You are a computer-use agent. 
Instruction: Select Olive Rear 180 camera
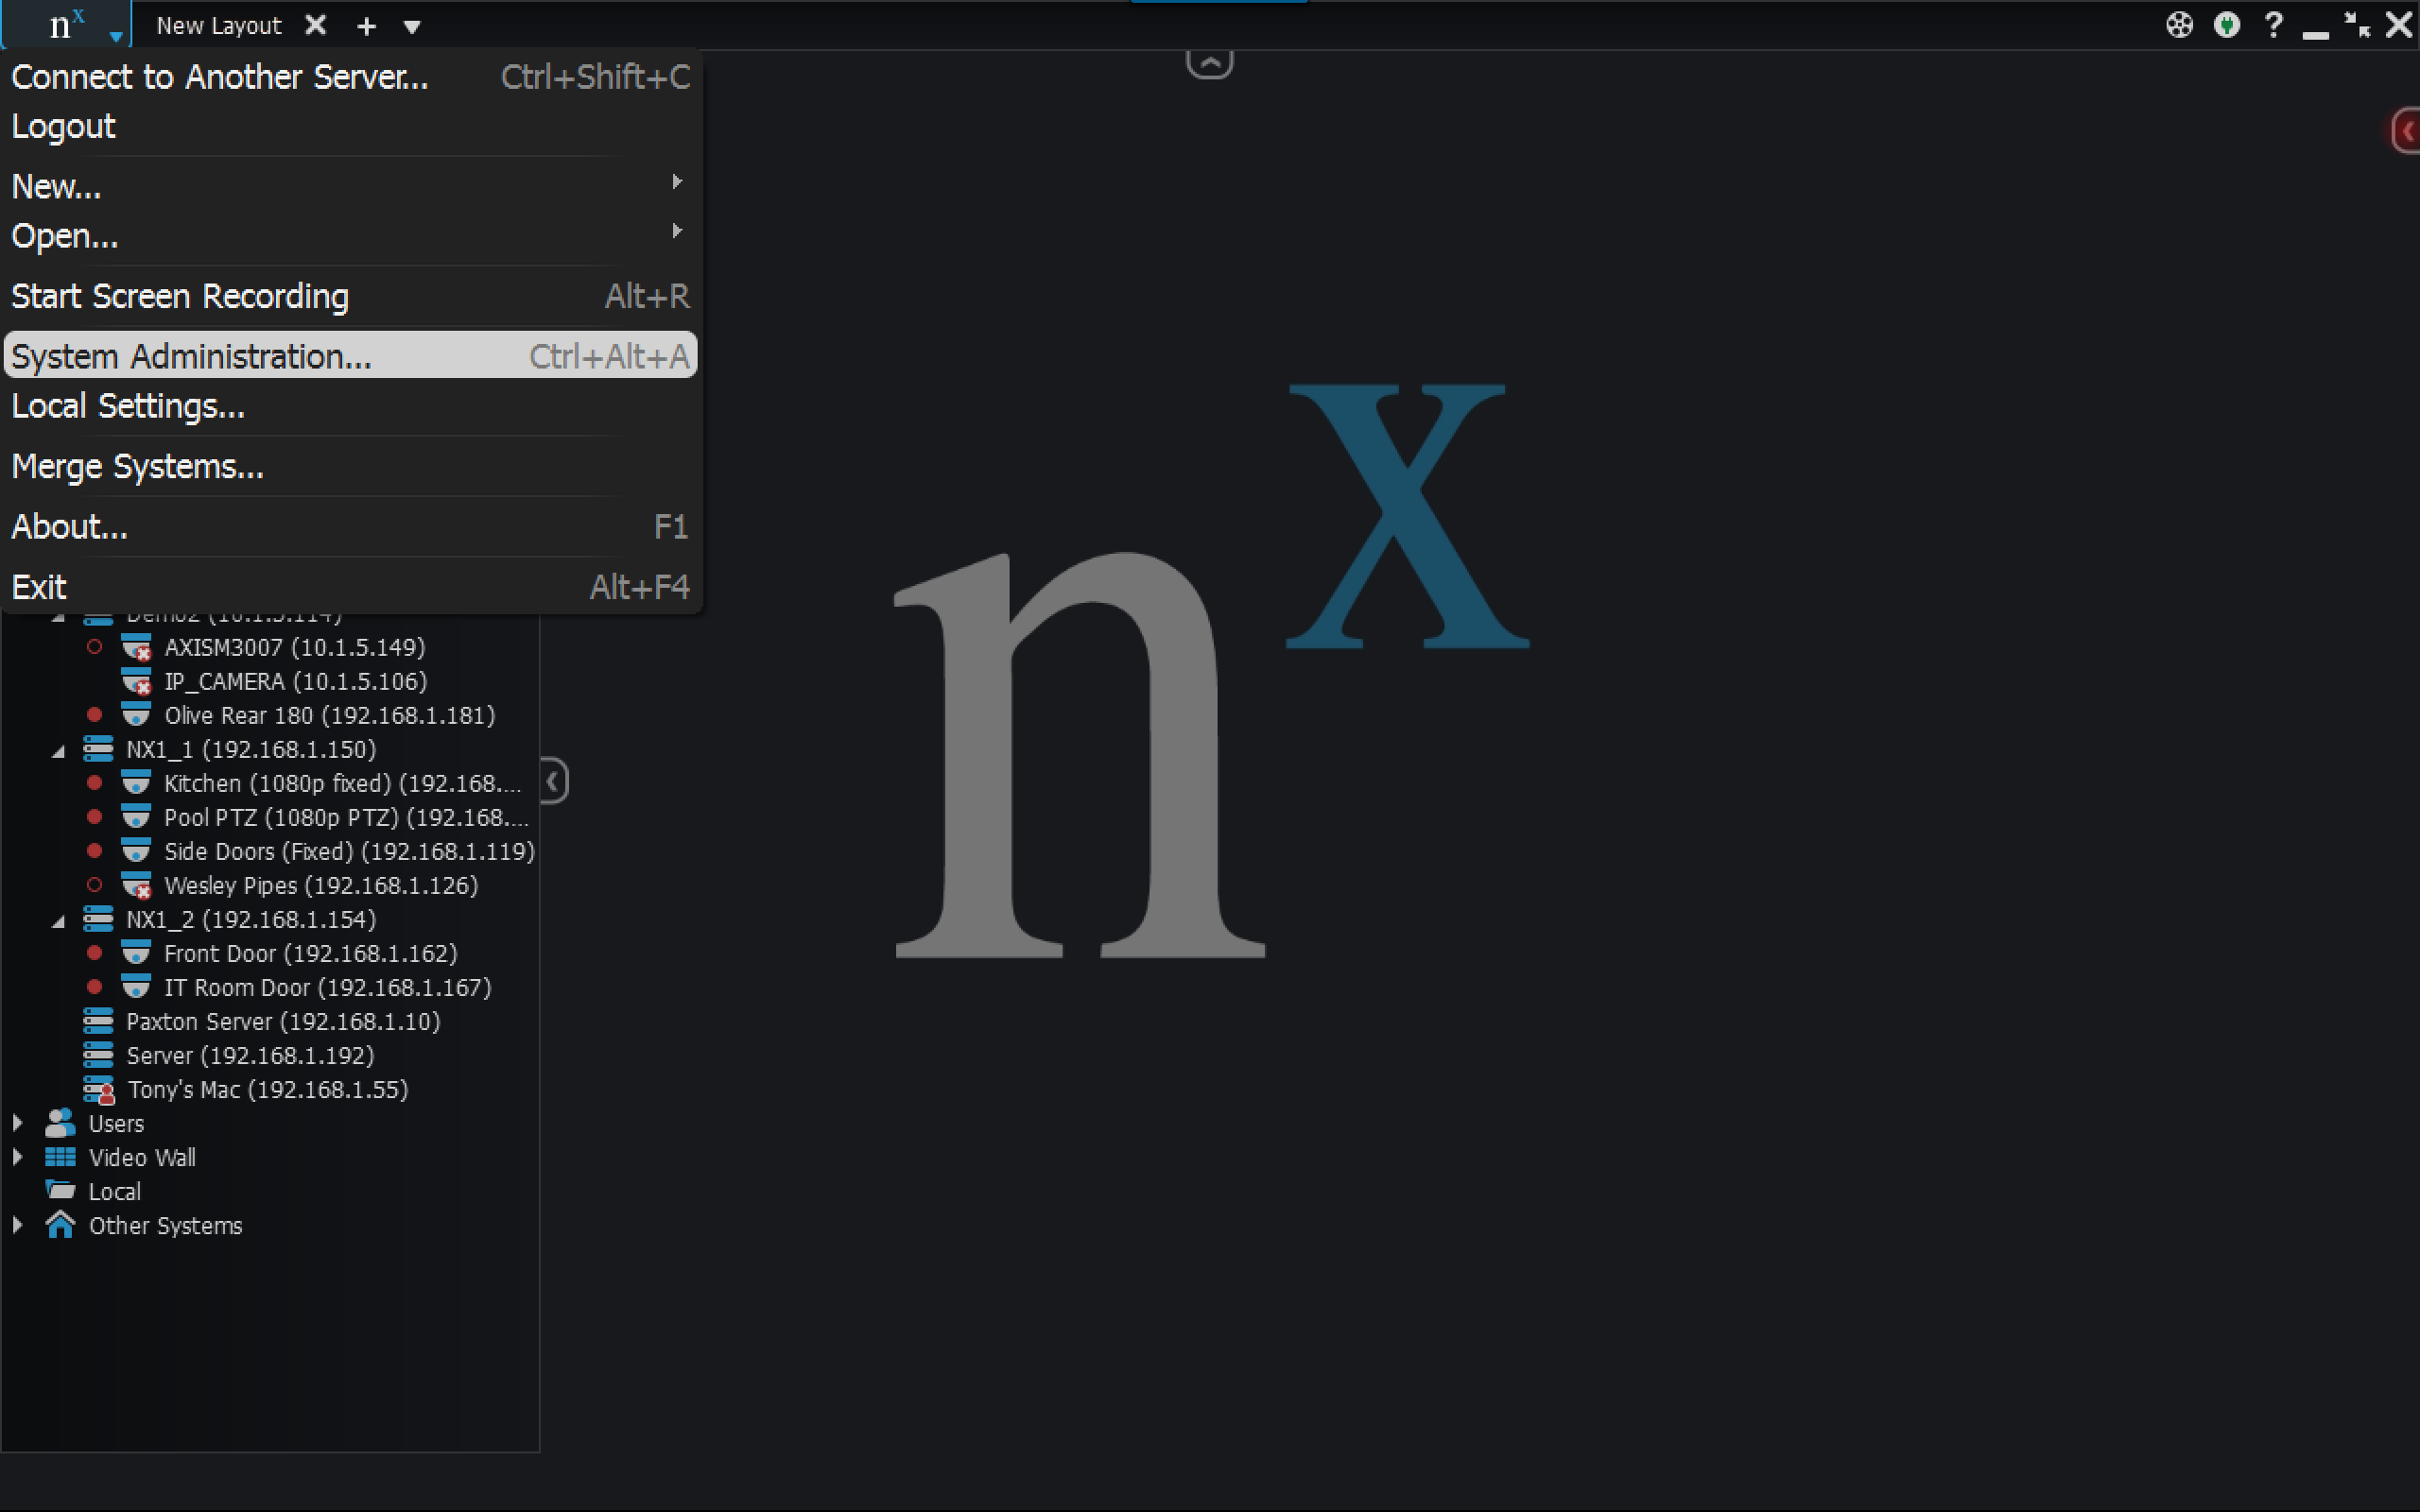(330, 715)
